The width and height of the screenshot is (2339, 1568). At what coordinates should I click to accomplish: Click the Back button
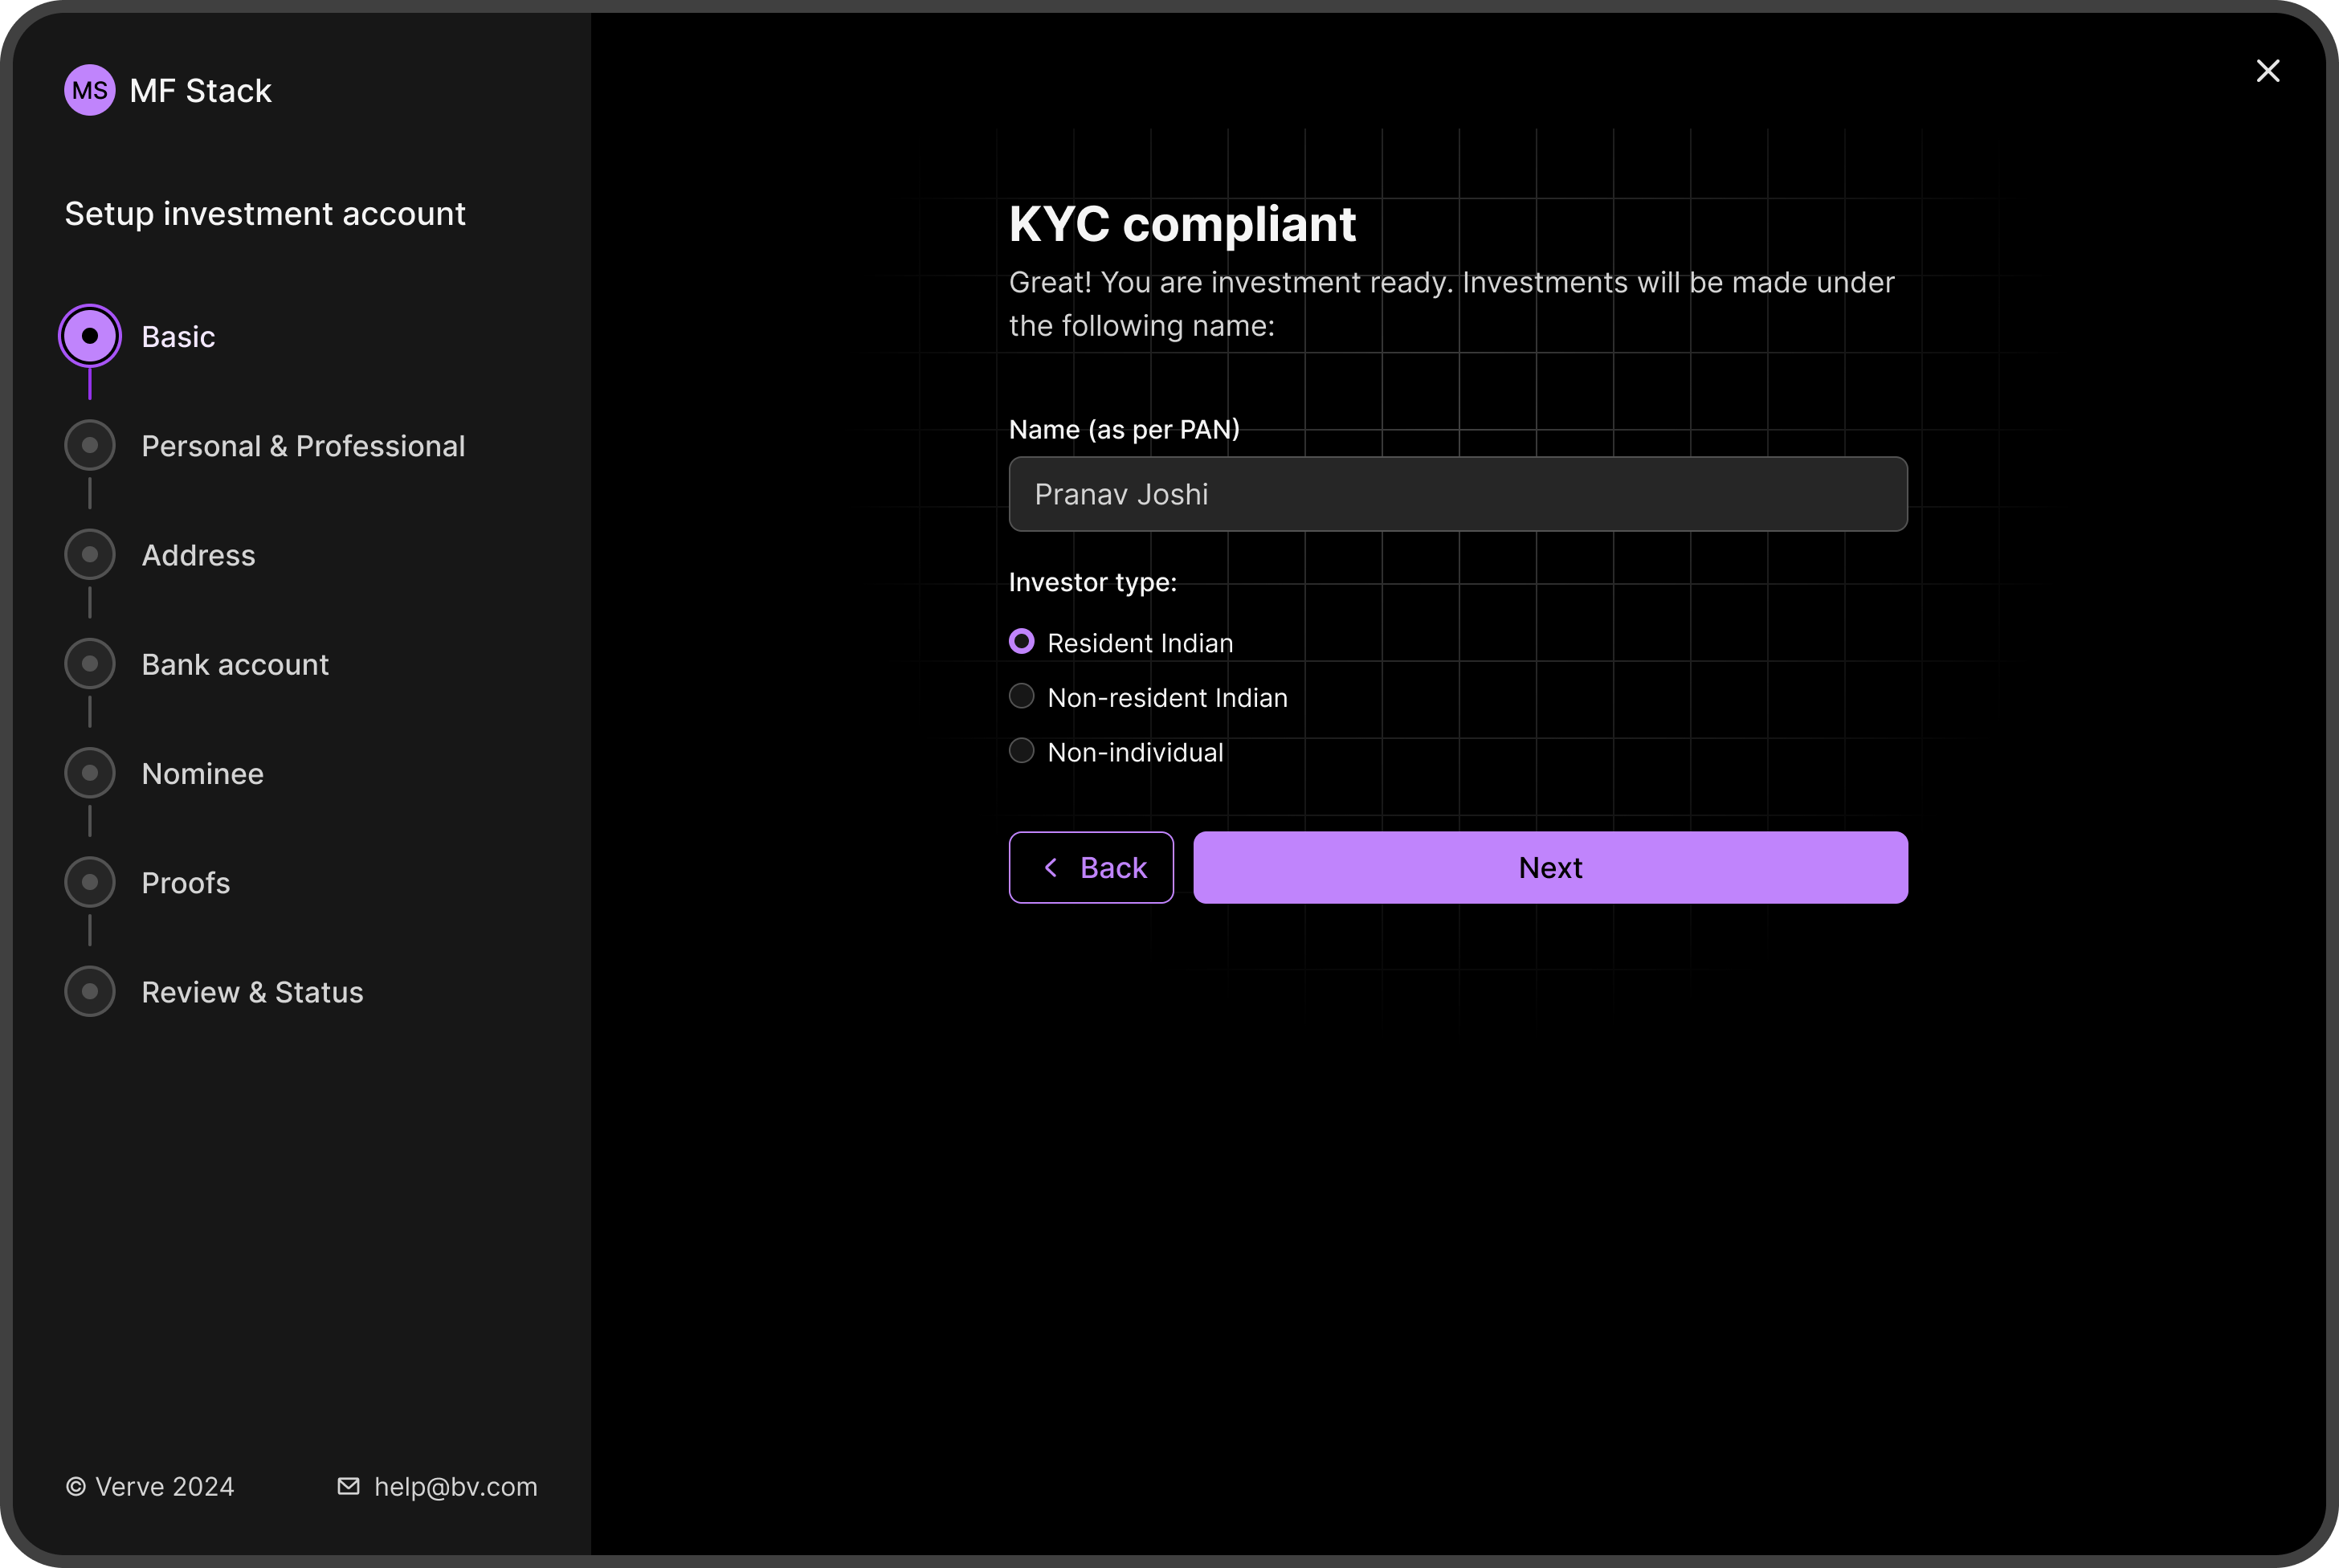point(1091,868)
